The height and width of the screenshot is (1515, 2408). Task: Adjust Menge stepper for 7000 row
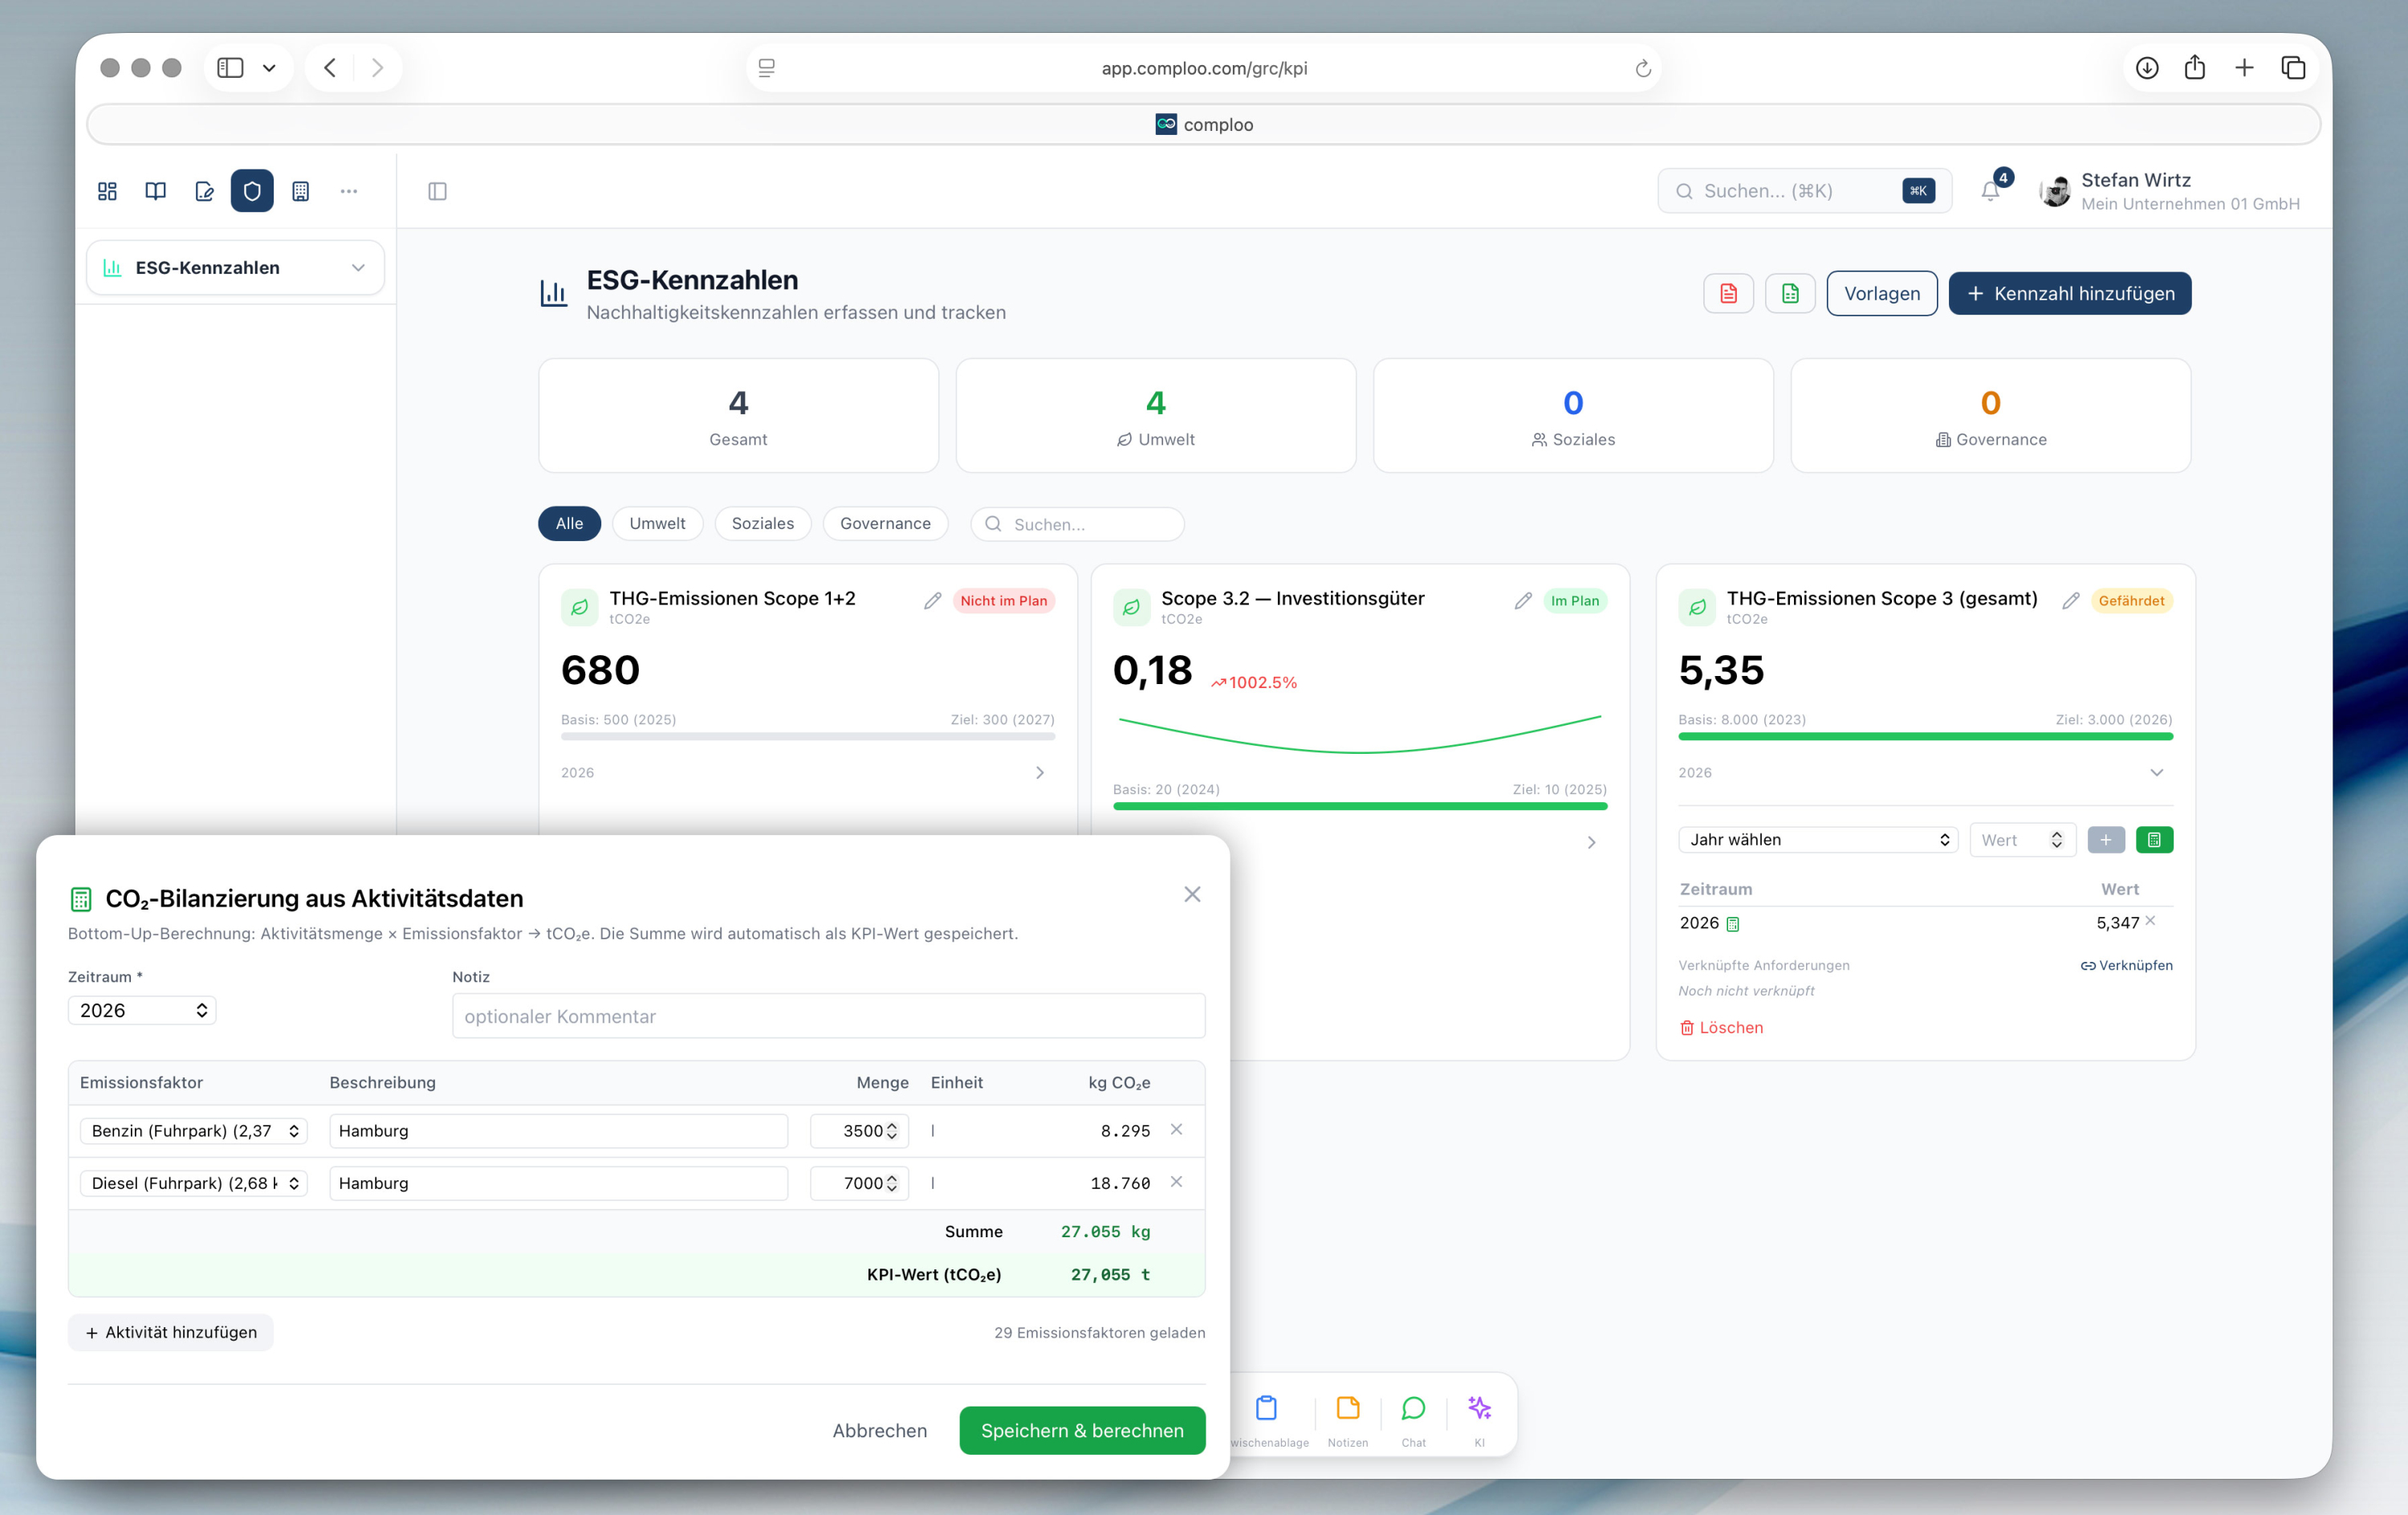pyautogui.click(x=891, y=1183)
